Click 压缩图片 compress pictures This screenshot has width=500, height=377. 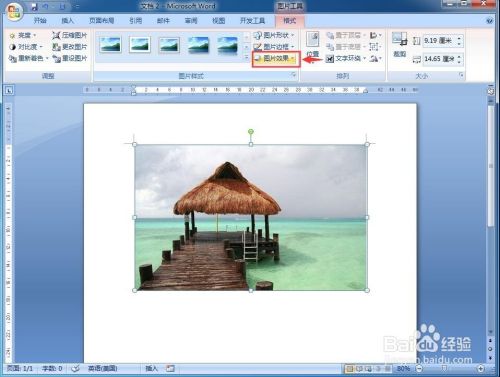70,35
